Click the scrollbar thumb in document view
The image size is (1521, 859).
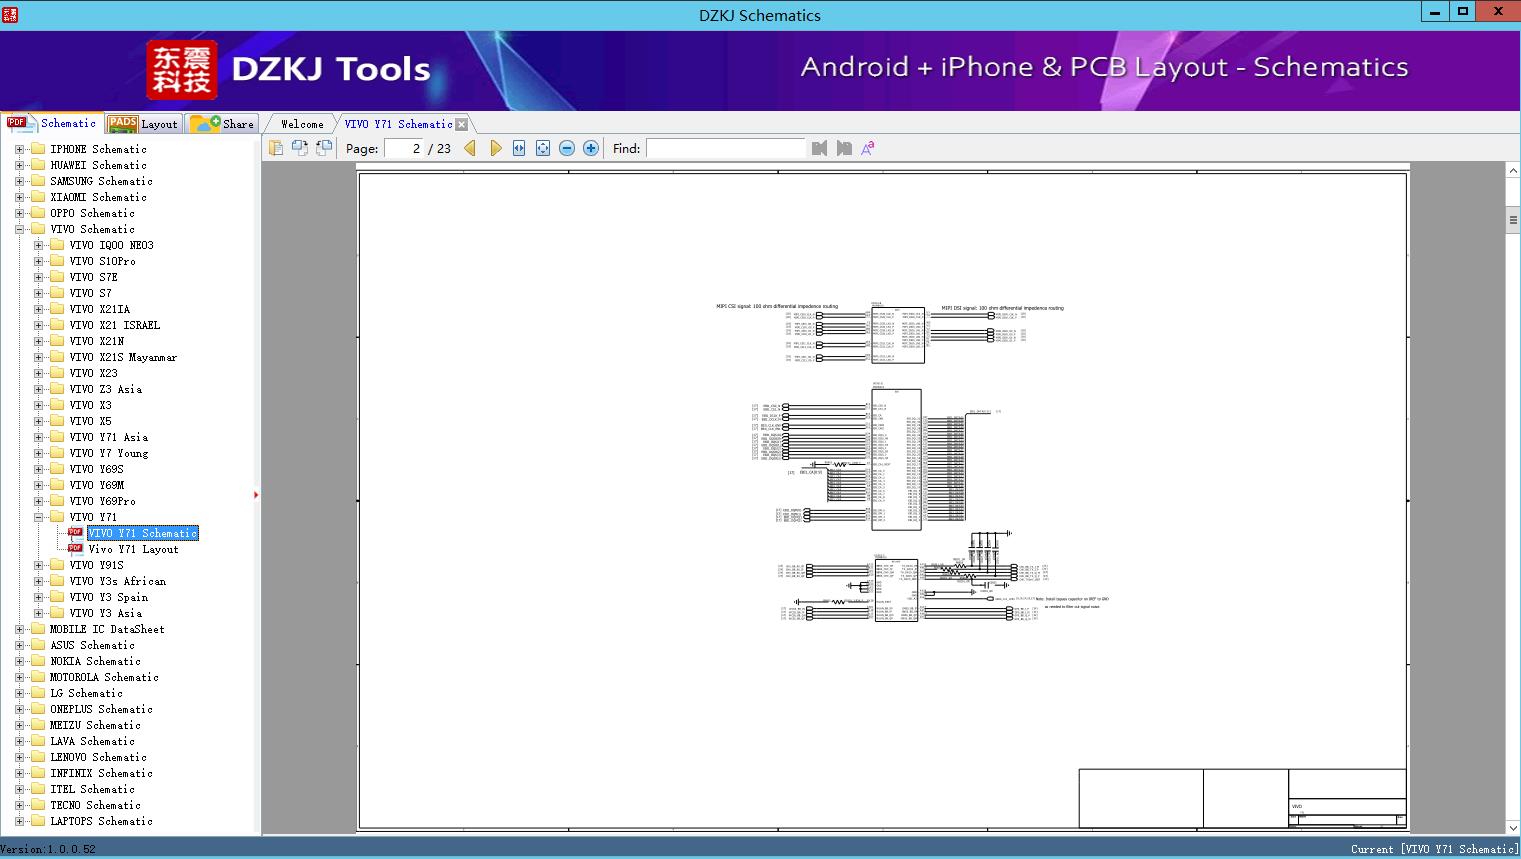(x=1513, y=220)
